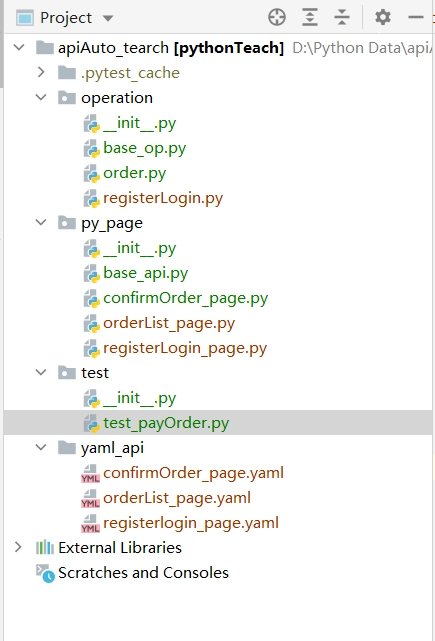
Task: Select the apiAuto_tearch project root
Action: [x=171, y=48]
